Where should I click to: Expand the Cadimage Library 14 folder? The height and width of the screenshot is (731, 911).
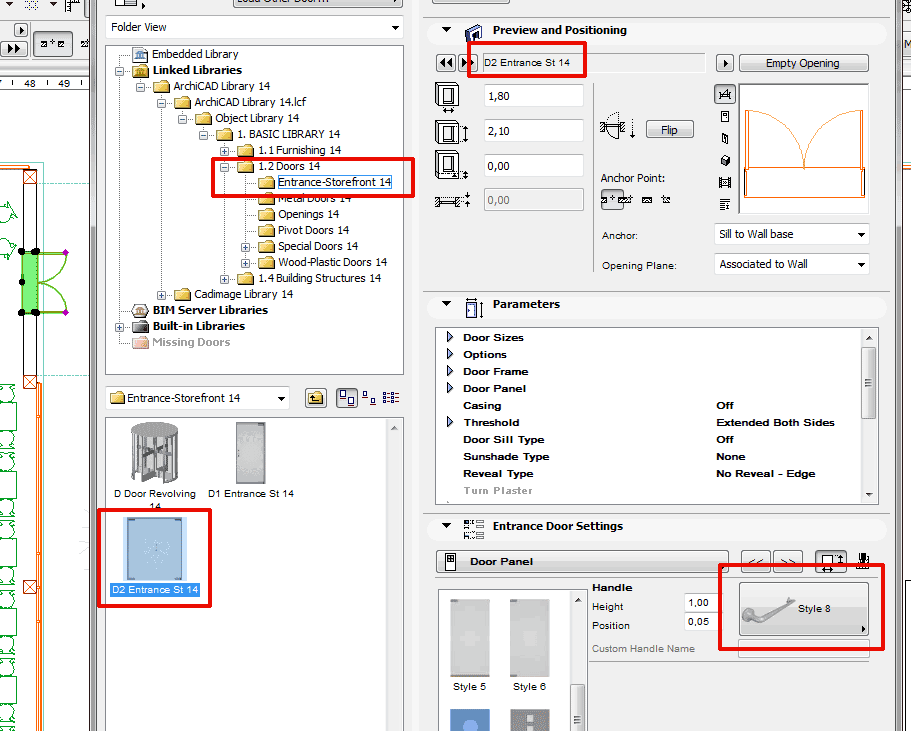pos(162,295)
